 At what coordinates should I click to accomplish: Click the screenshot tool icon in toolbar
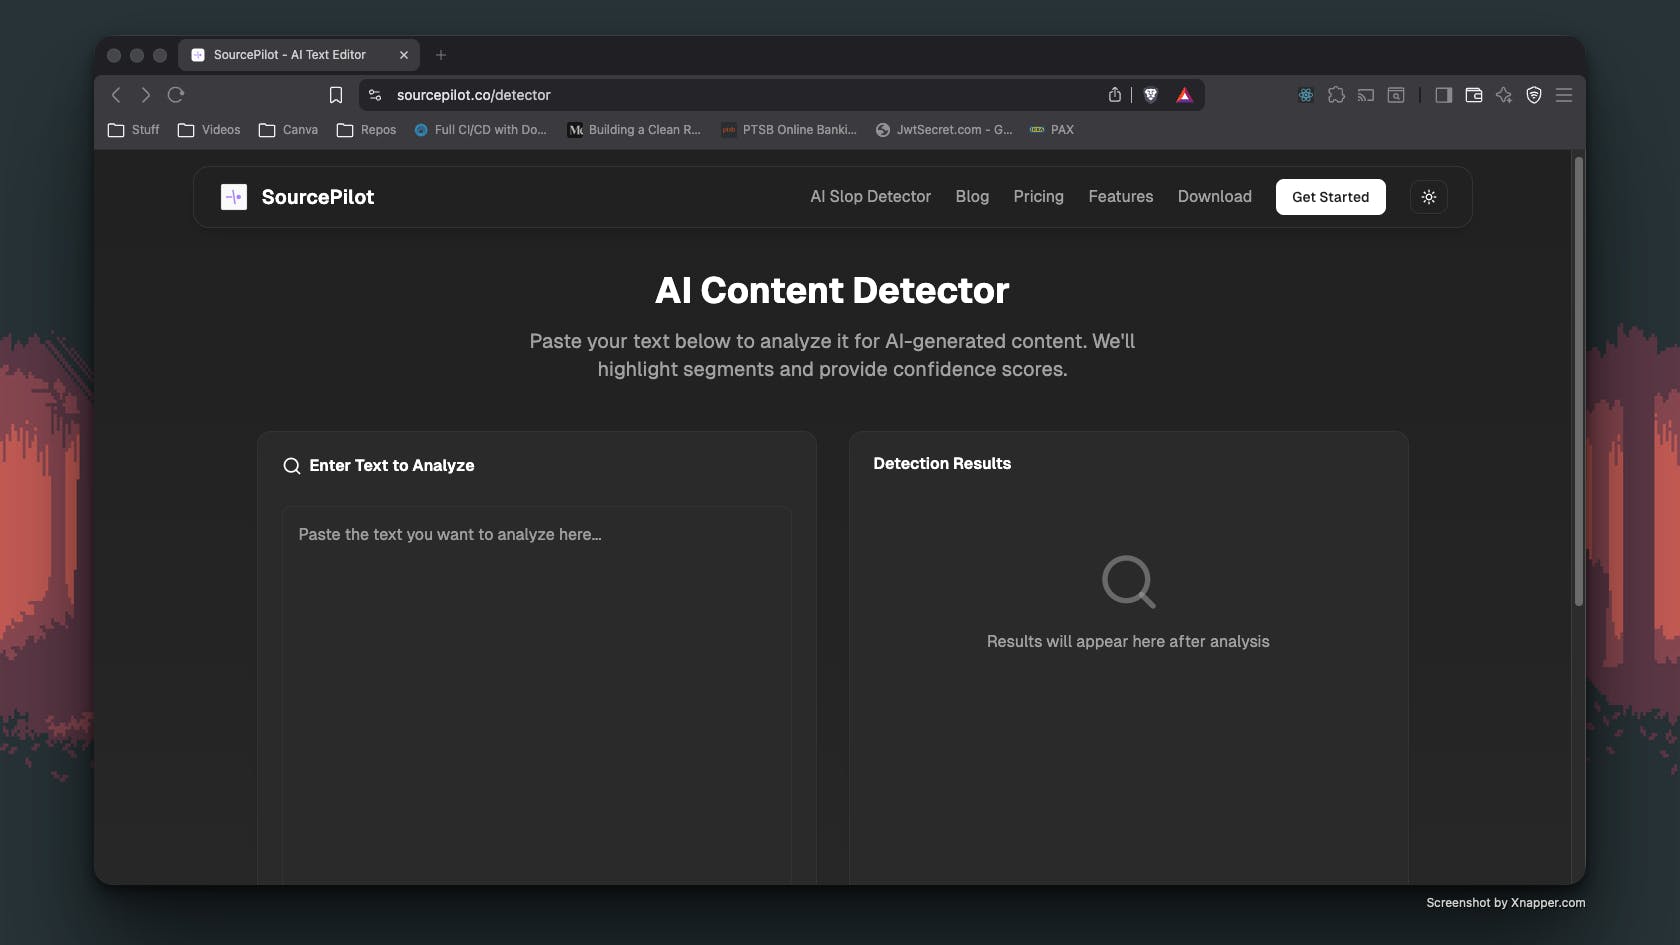pyautogui.click(x=1396, y=95)
